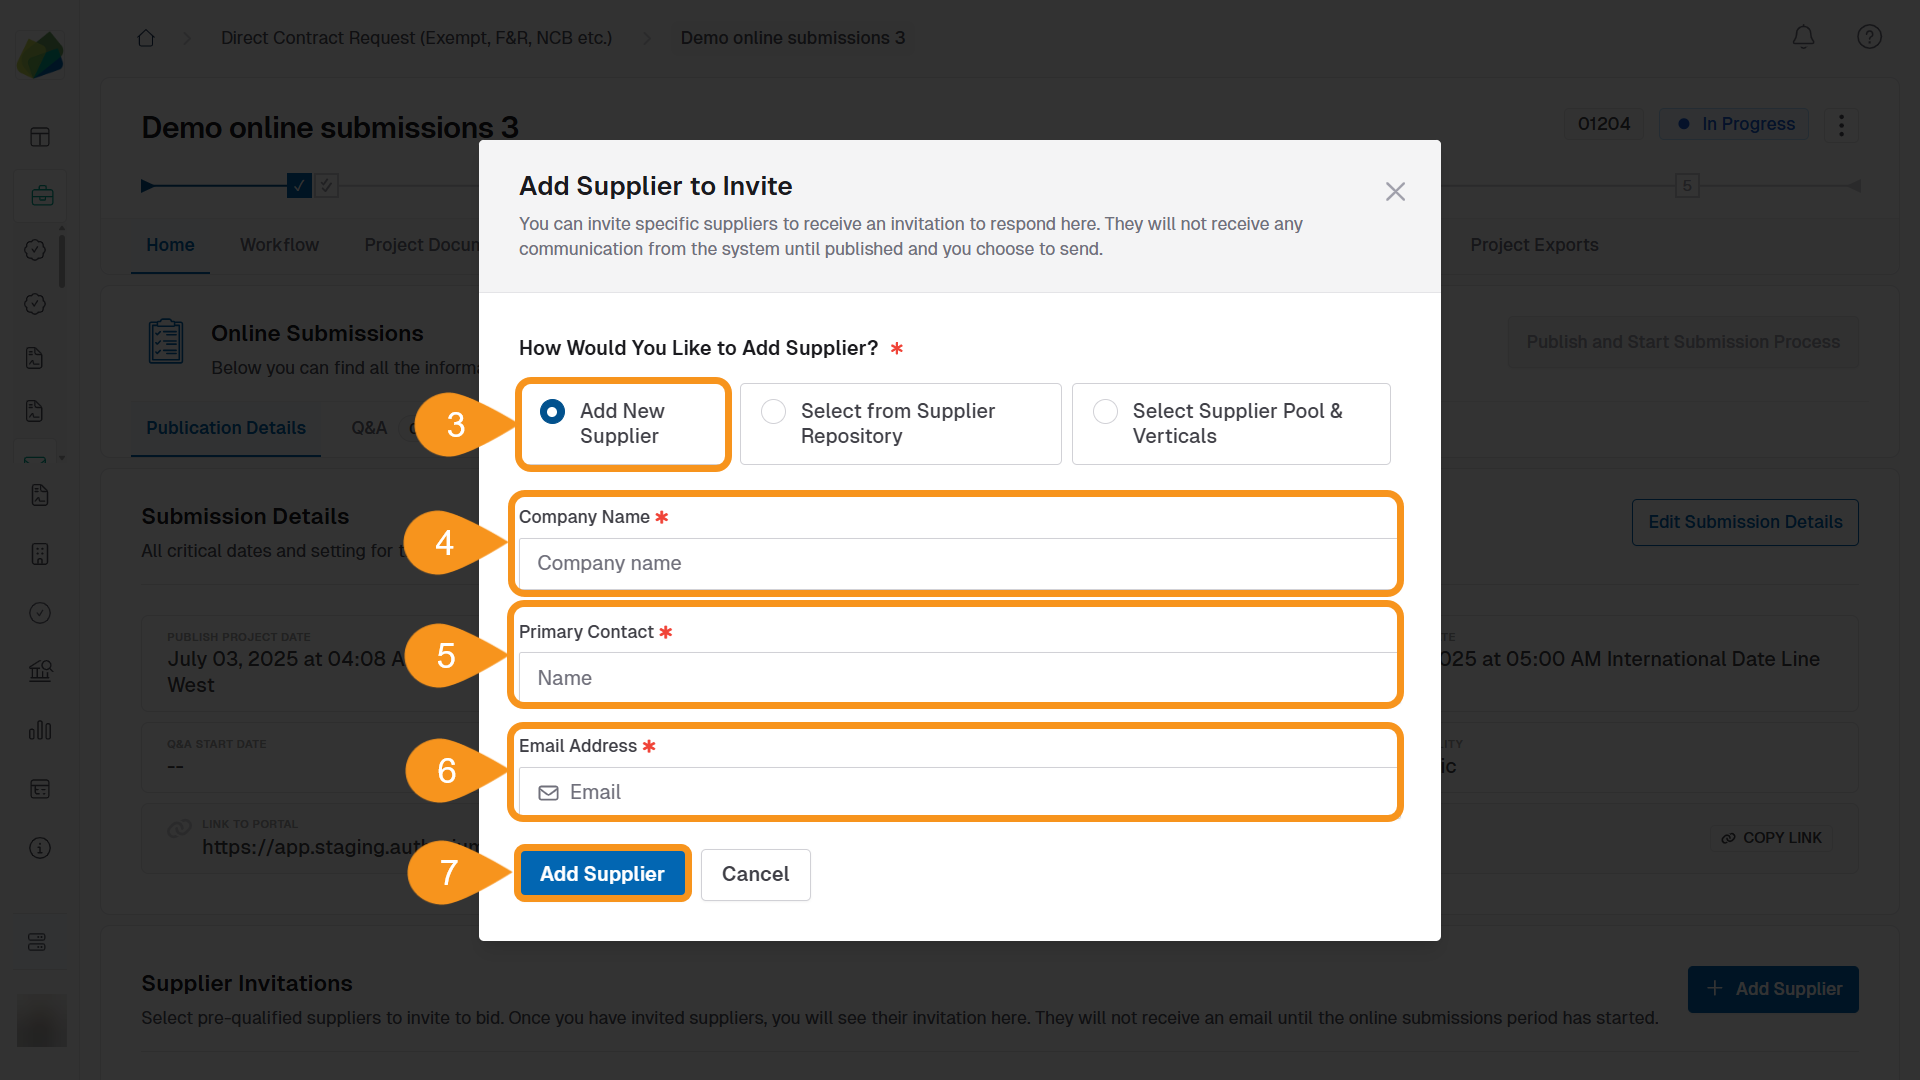
Task: Click the notification bell icon
Action: pyautogui.click(x=1803, y=37)
